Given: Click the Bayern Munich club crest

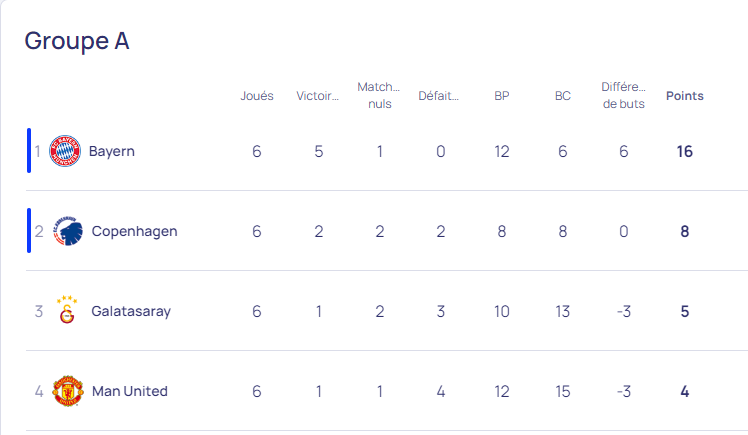Looking at the screenshot, I should point(65,151).
